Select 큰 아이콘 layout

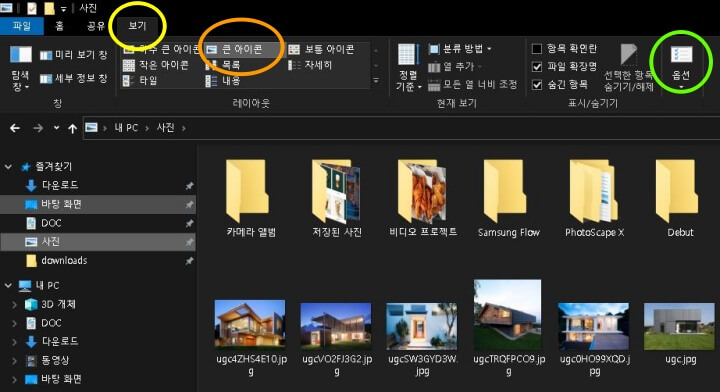(241, 49)
